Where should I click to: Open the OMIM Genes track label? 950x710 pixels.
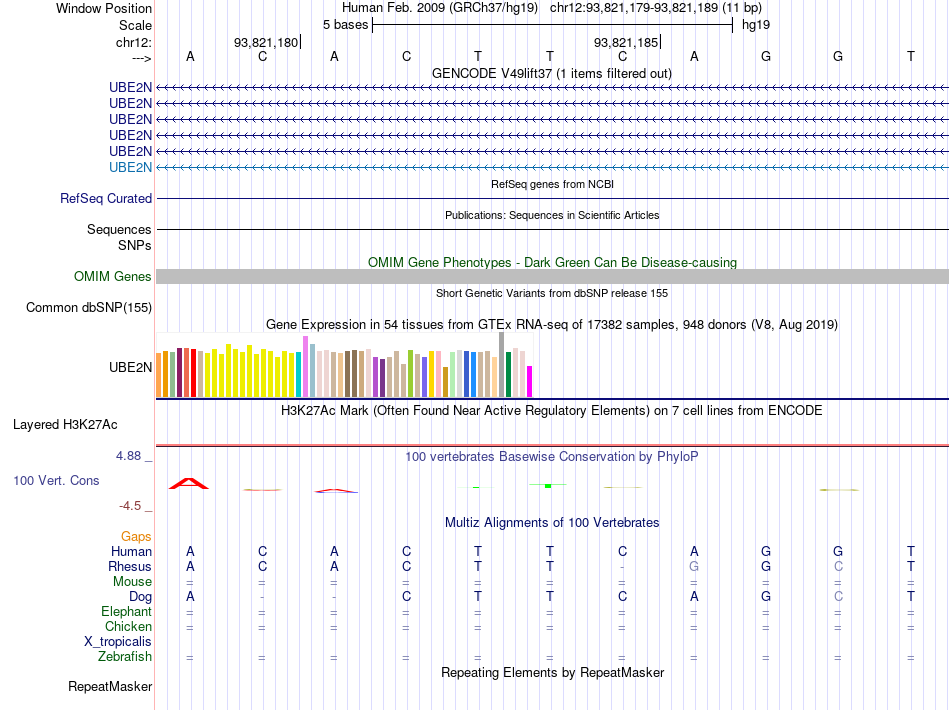click(x=113, y=276)
